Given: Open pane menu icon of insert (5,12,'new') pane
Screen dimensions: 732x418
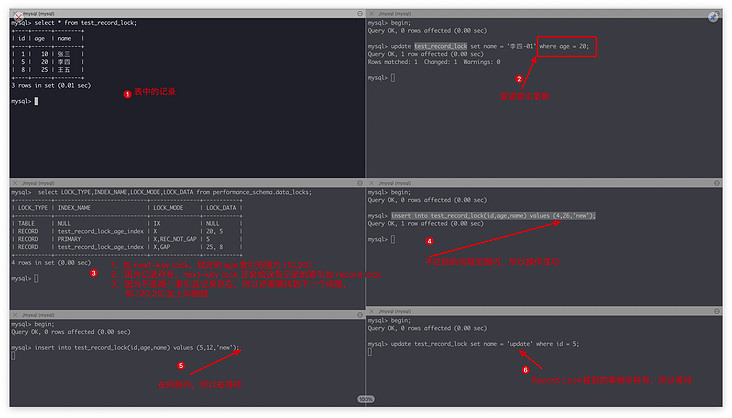Looking at the screenshot, I should click(x=360, y=315).
